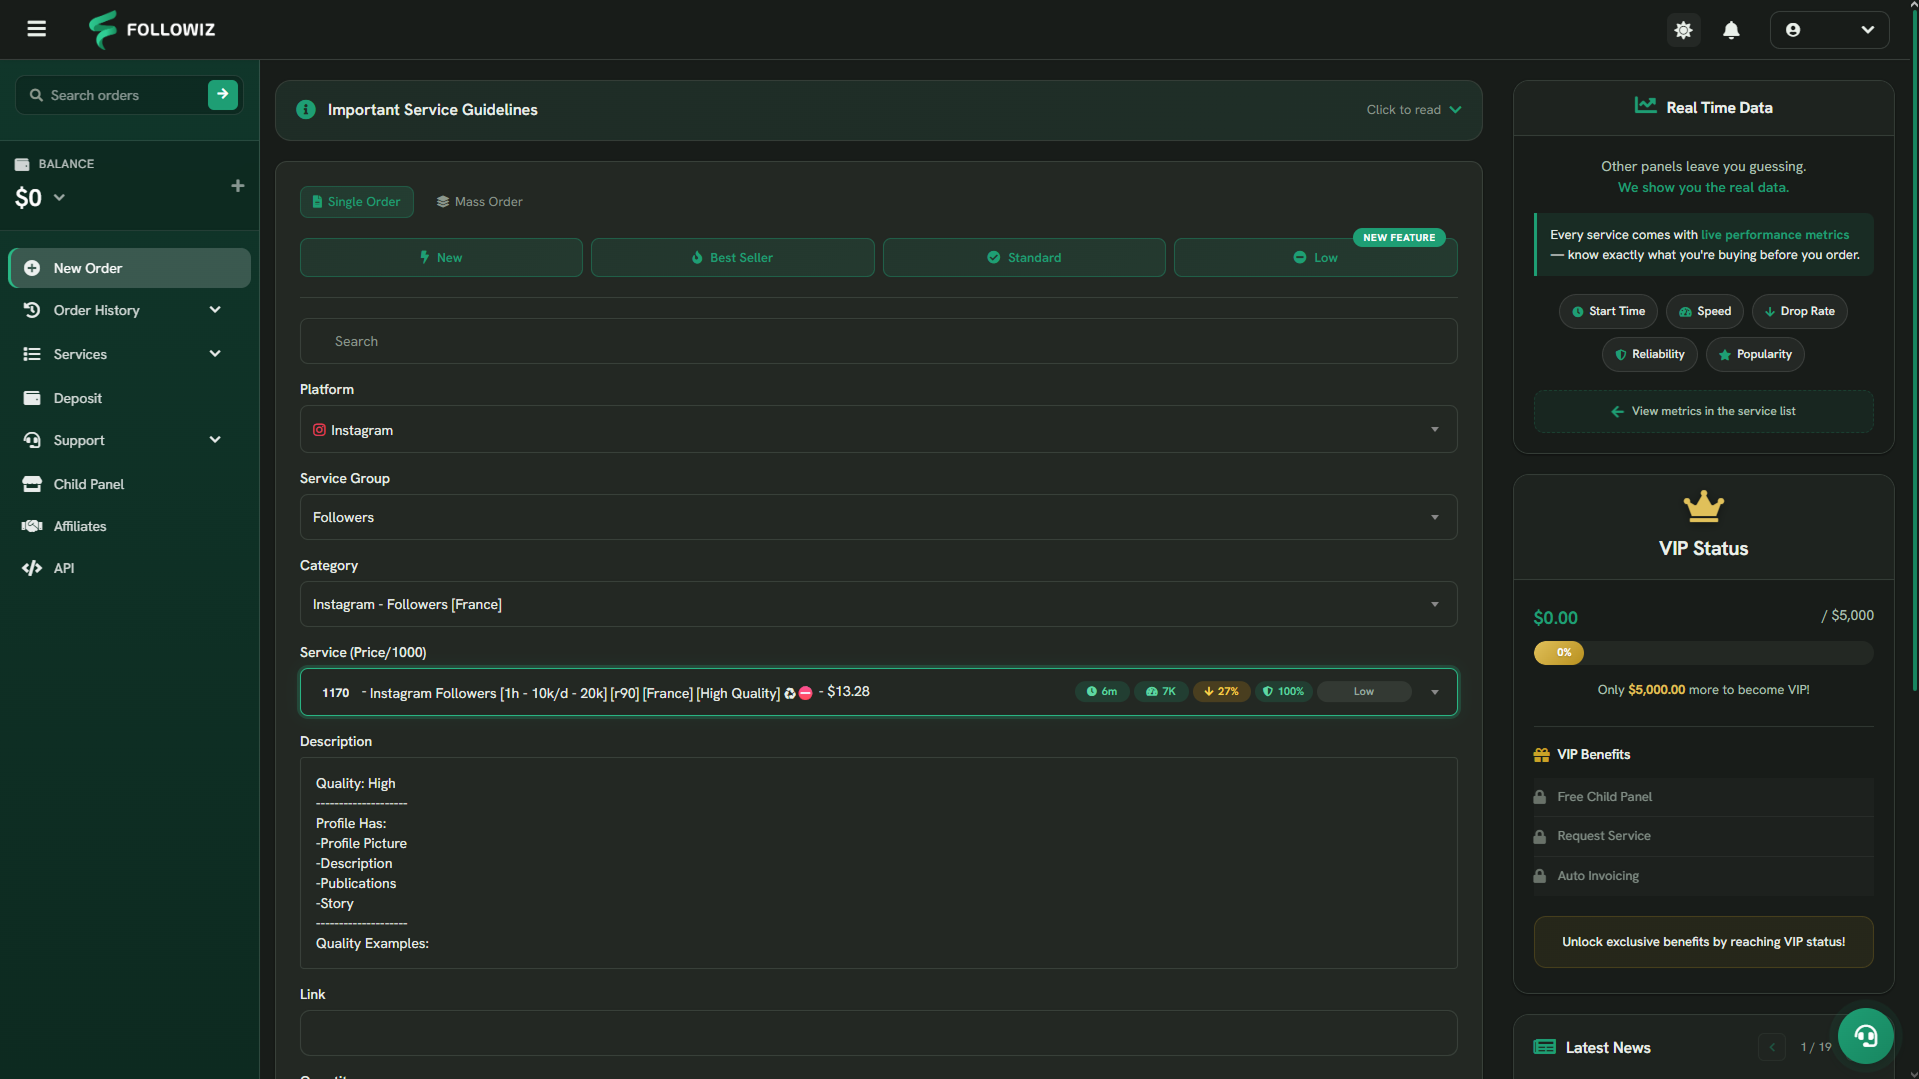Click the Support headset icon in sidebar
1919x1079 pixels.
[x=32, y=440]
